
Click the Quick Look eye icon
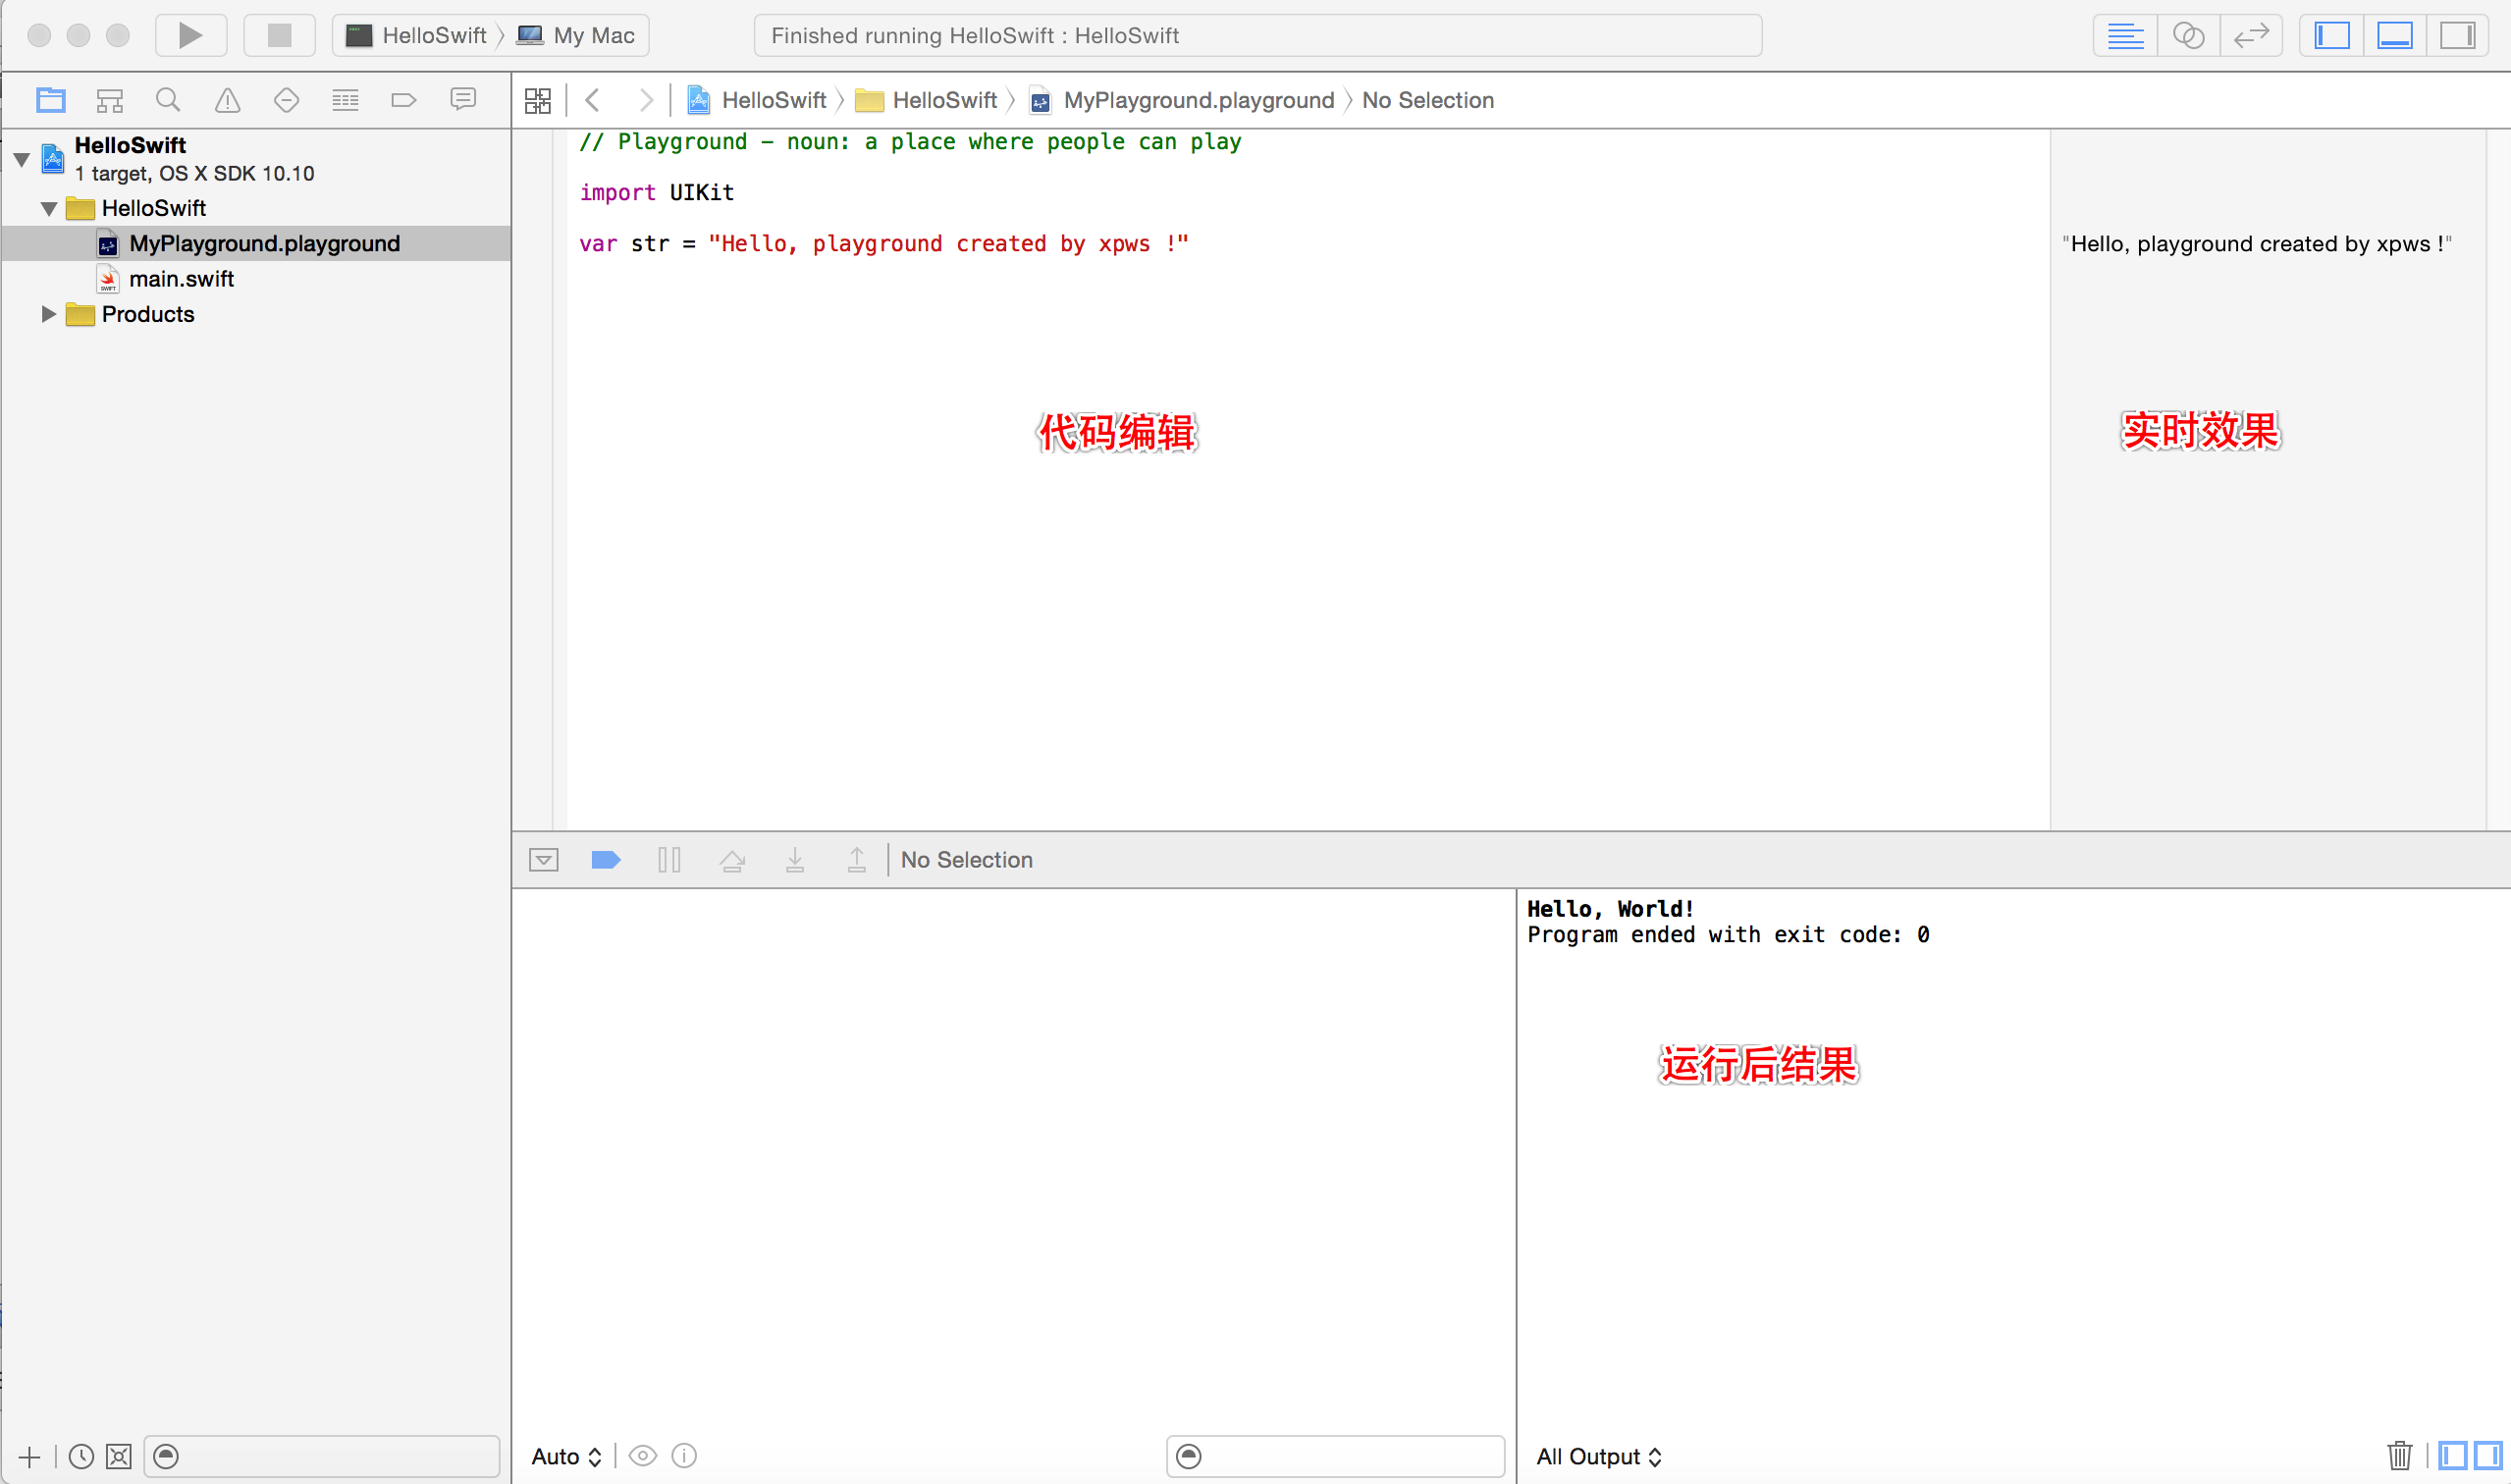tap(643, 1456)
